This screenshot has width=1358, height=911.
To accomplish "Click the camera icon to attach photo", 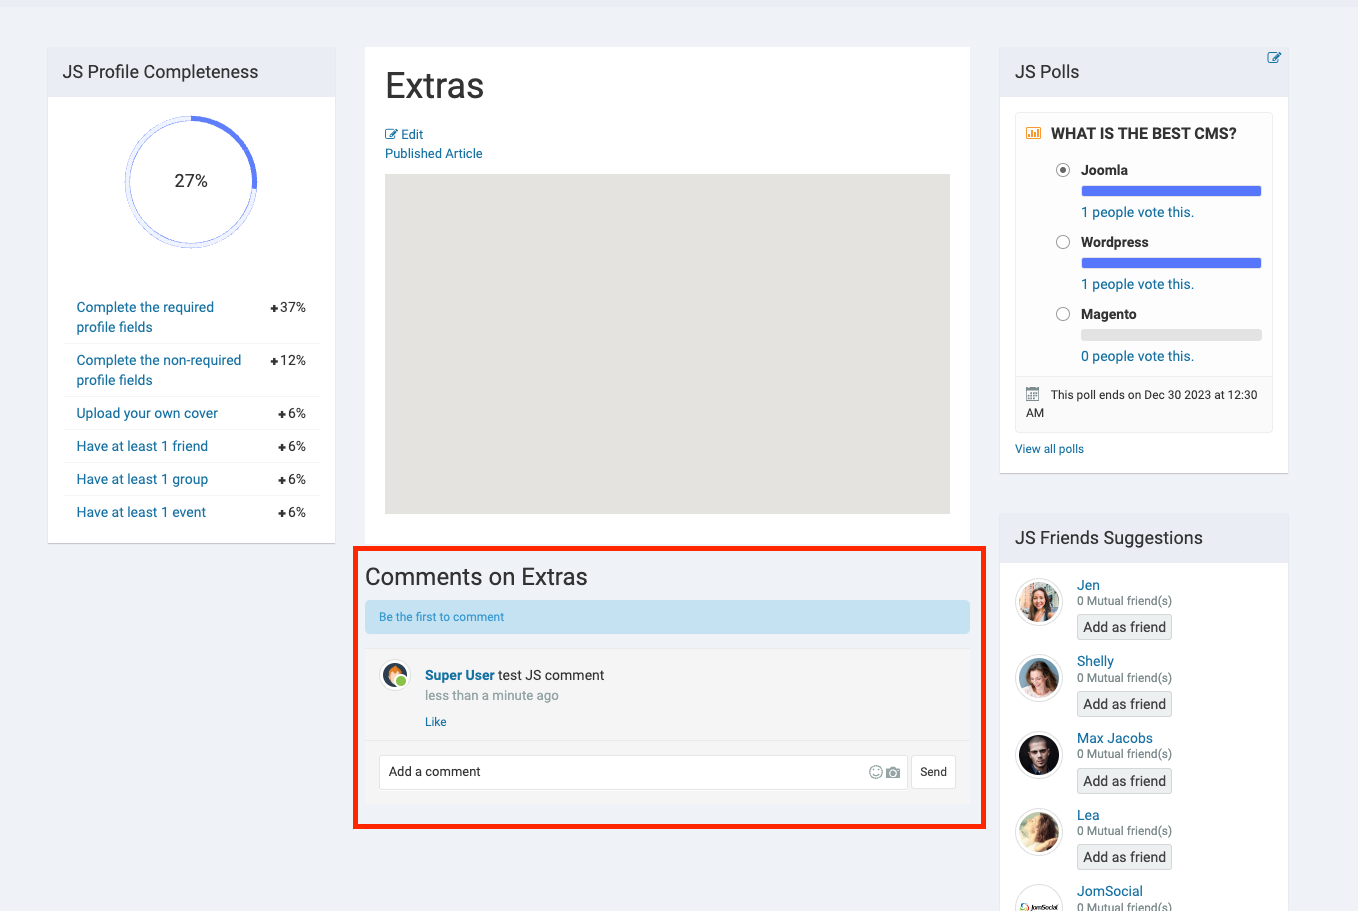I will pyautogui.click(x=893, y=772).
